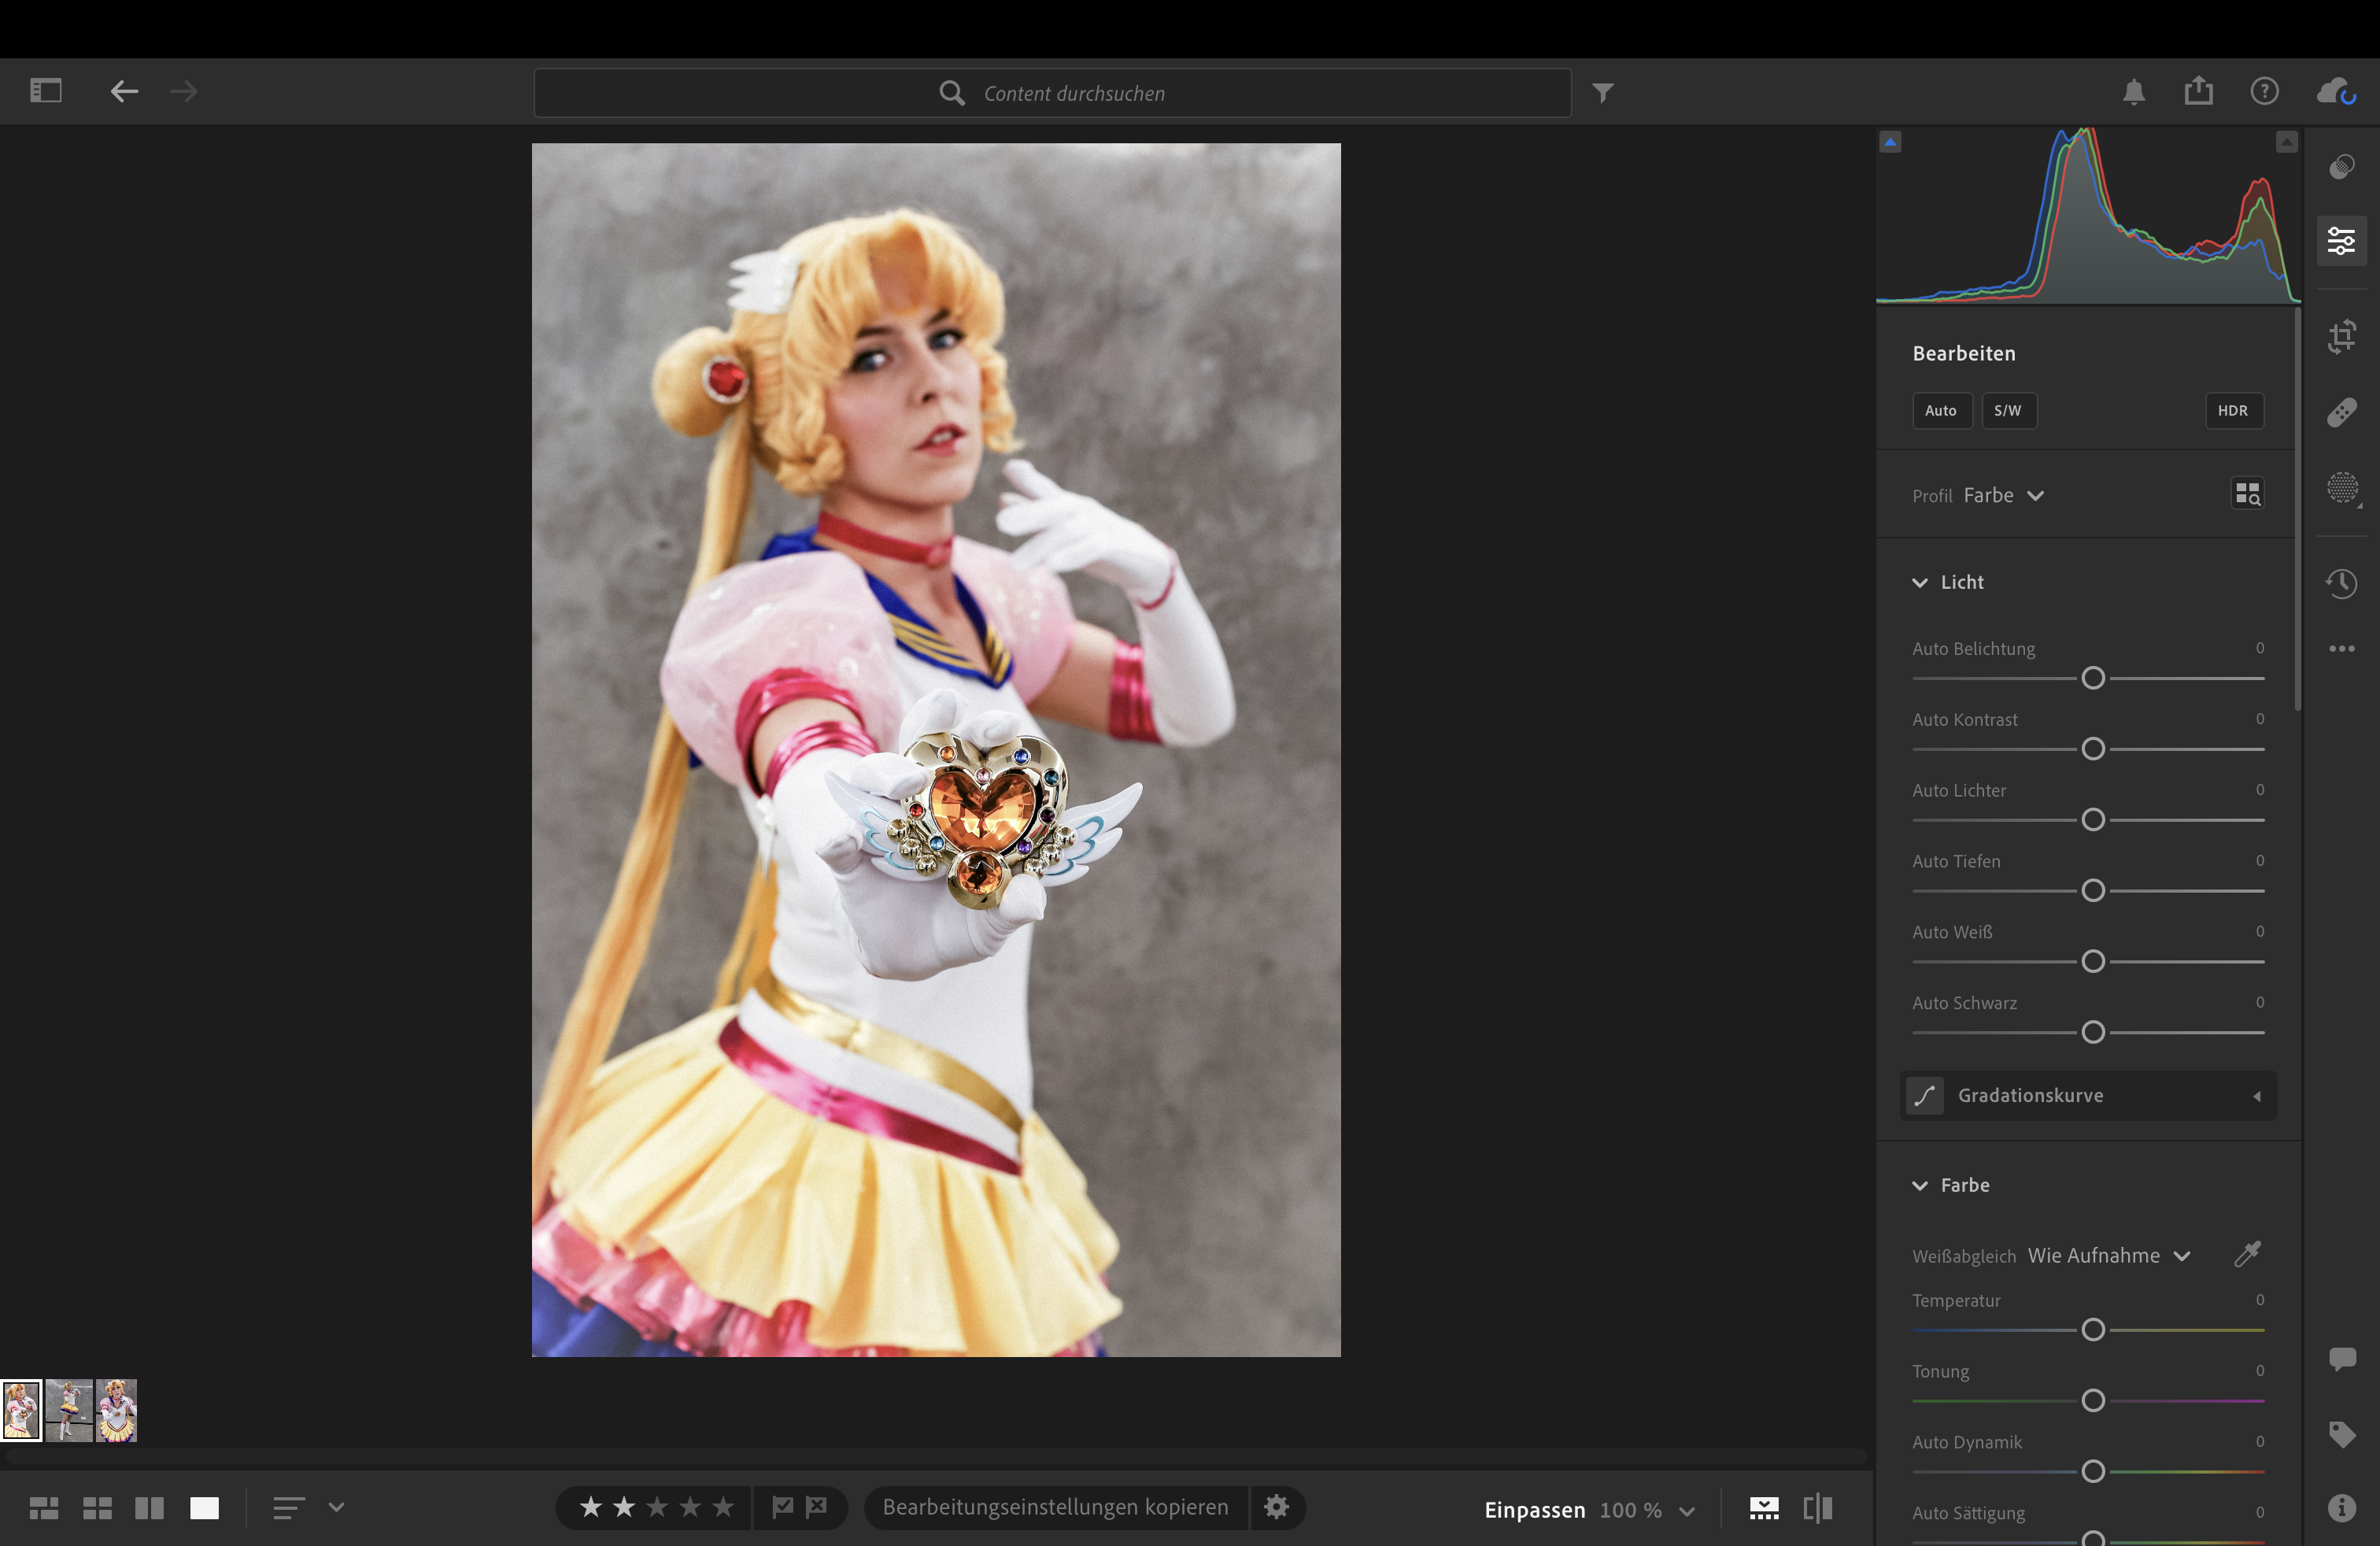Open the Versions history icon

[x=2342, y=583]
